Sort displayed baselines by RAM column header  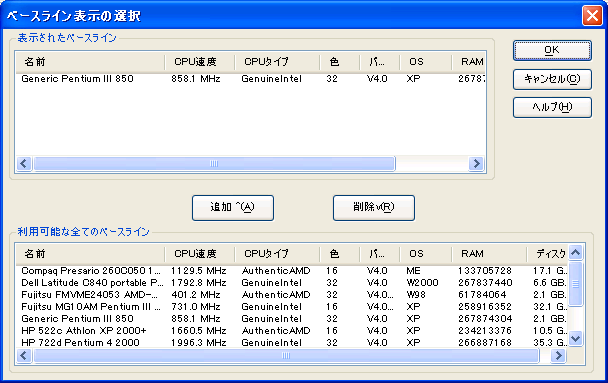click(468, 62)
